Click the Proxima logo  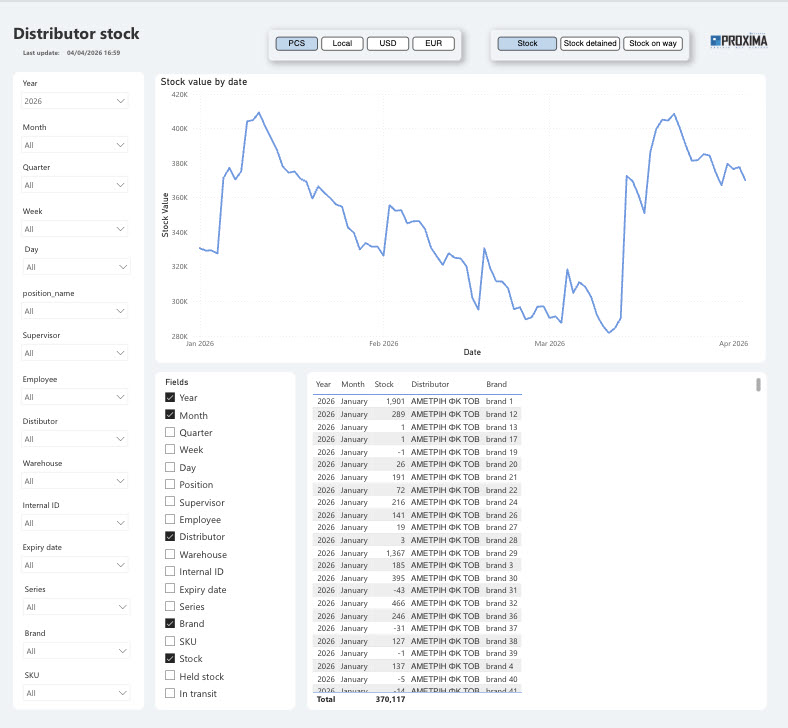(739, 41)
